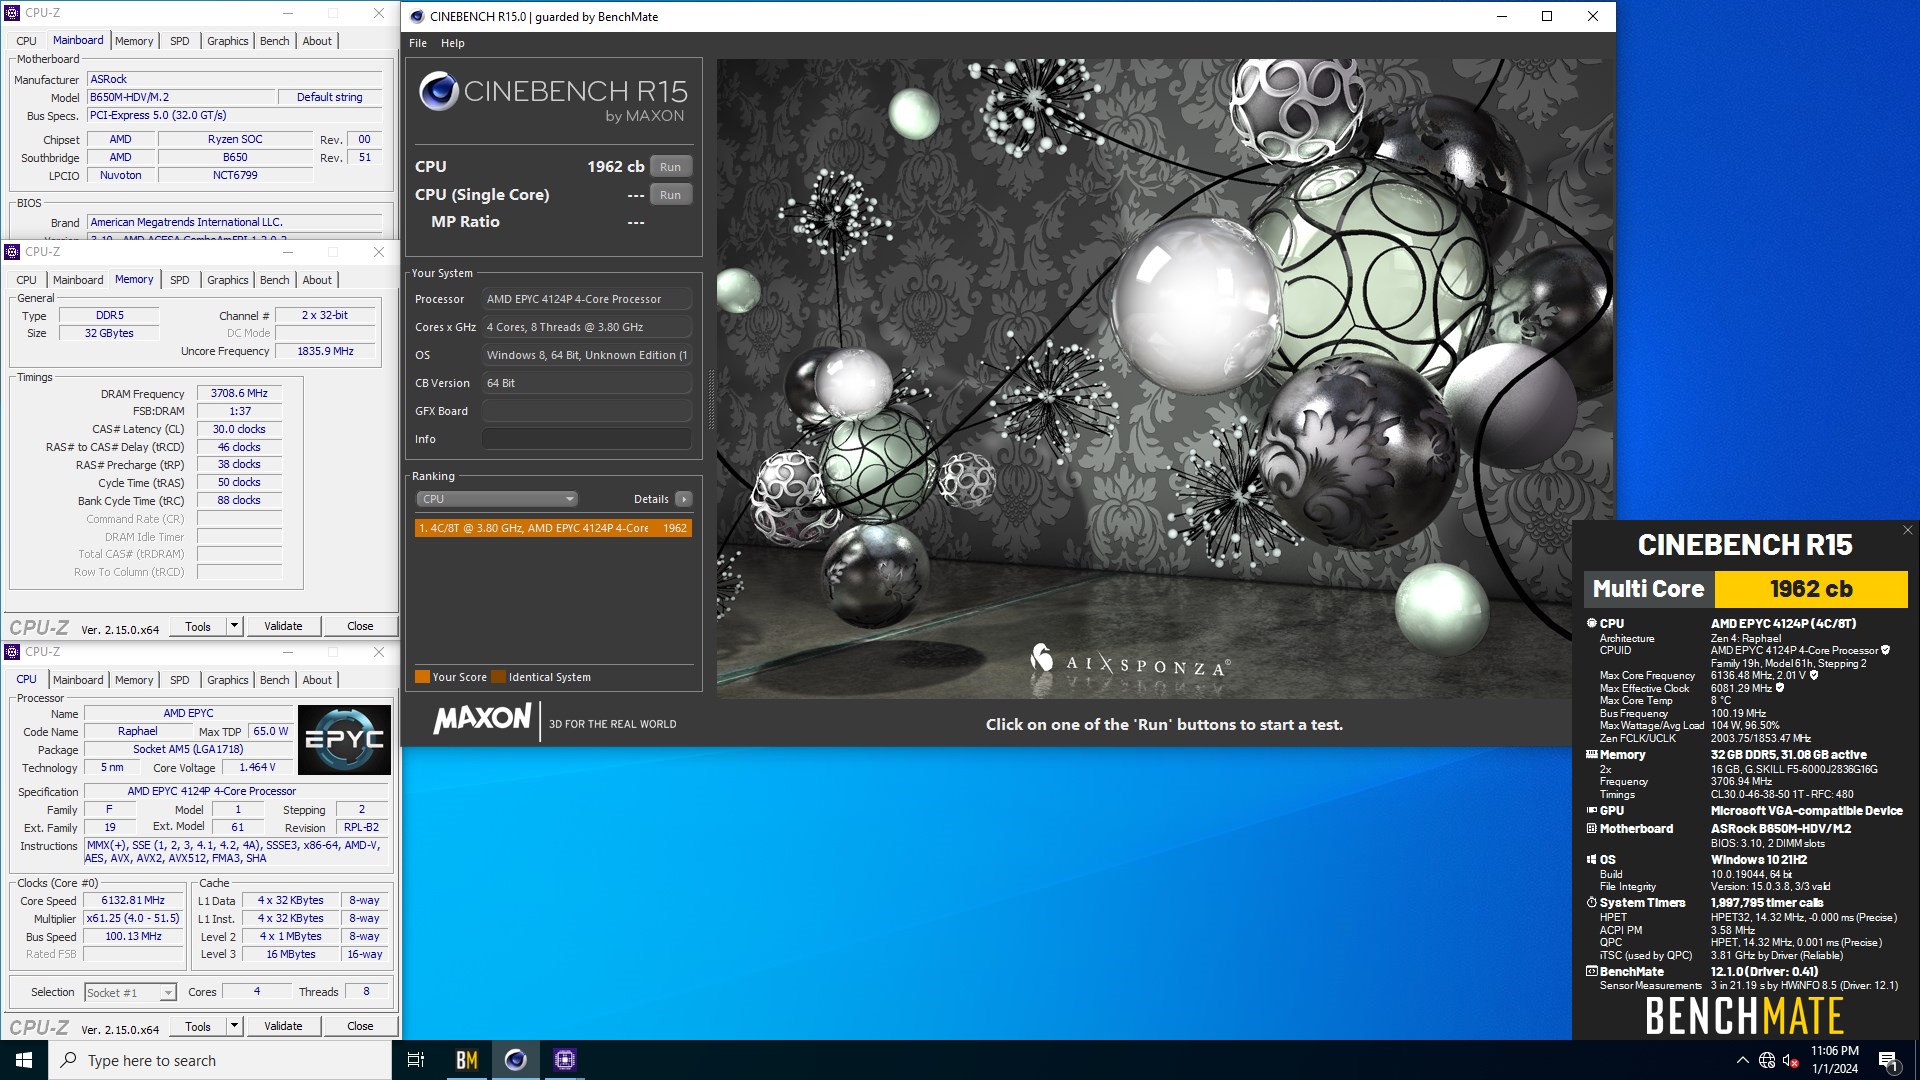Switch to Memory tab in Mainboard window

coord(134,41)
